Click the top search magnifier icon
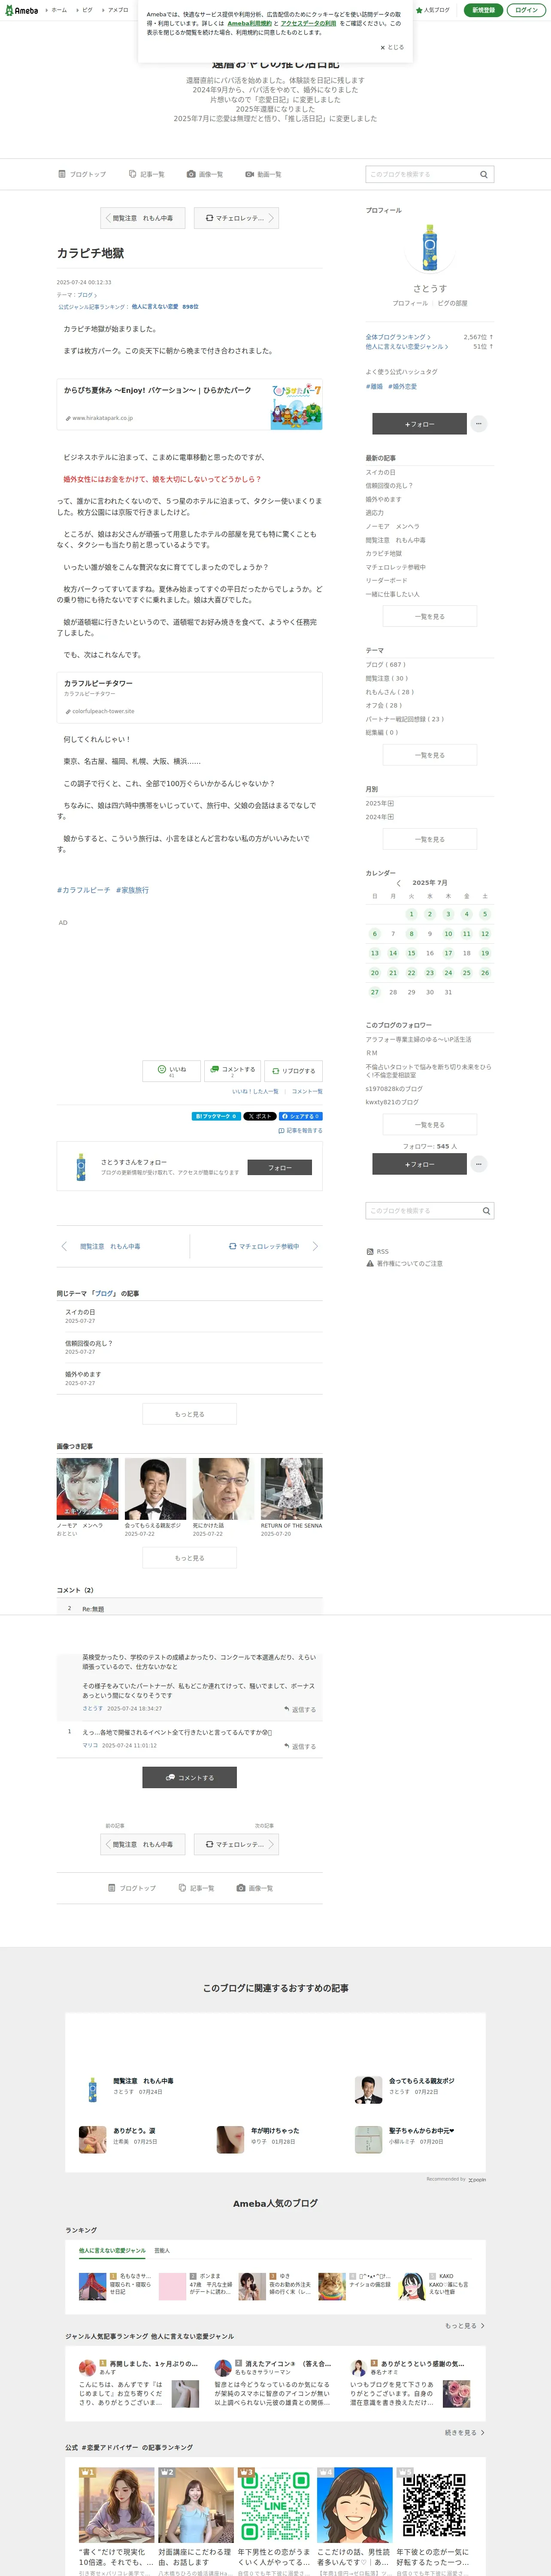The image size is (551, 2576). [x=484, y=174]
